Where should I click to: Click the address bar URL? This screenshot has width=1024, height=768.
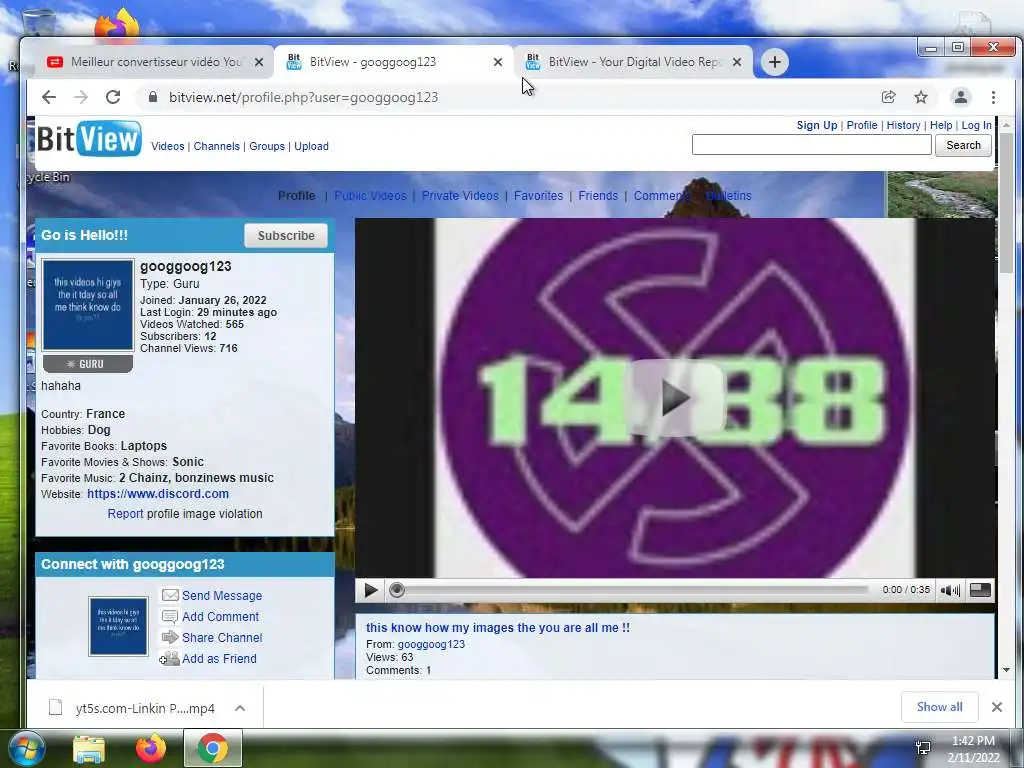(303, 97)
